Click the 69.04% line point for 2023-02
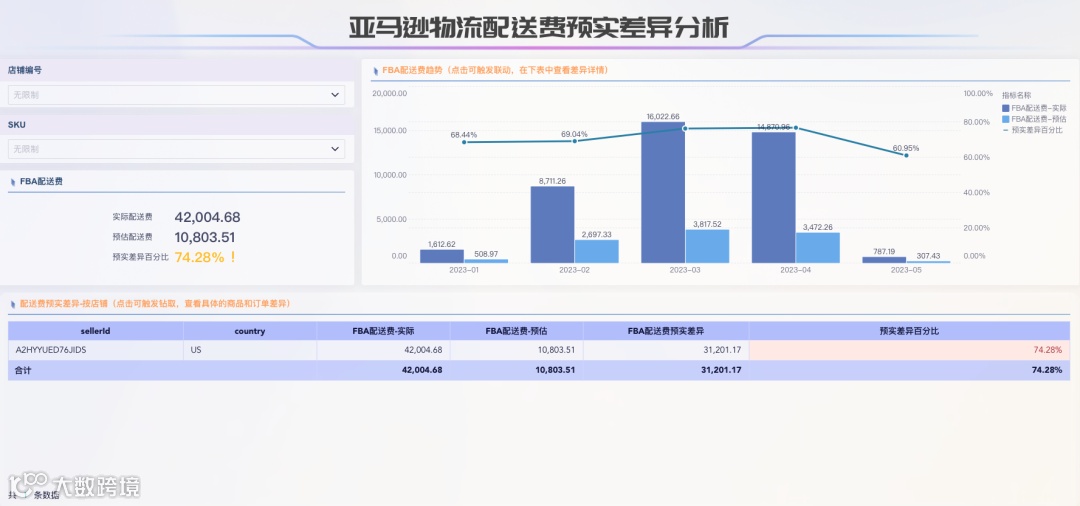Screen dimensions: 1080x506 574,140
